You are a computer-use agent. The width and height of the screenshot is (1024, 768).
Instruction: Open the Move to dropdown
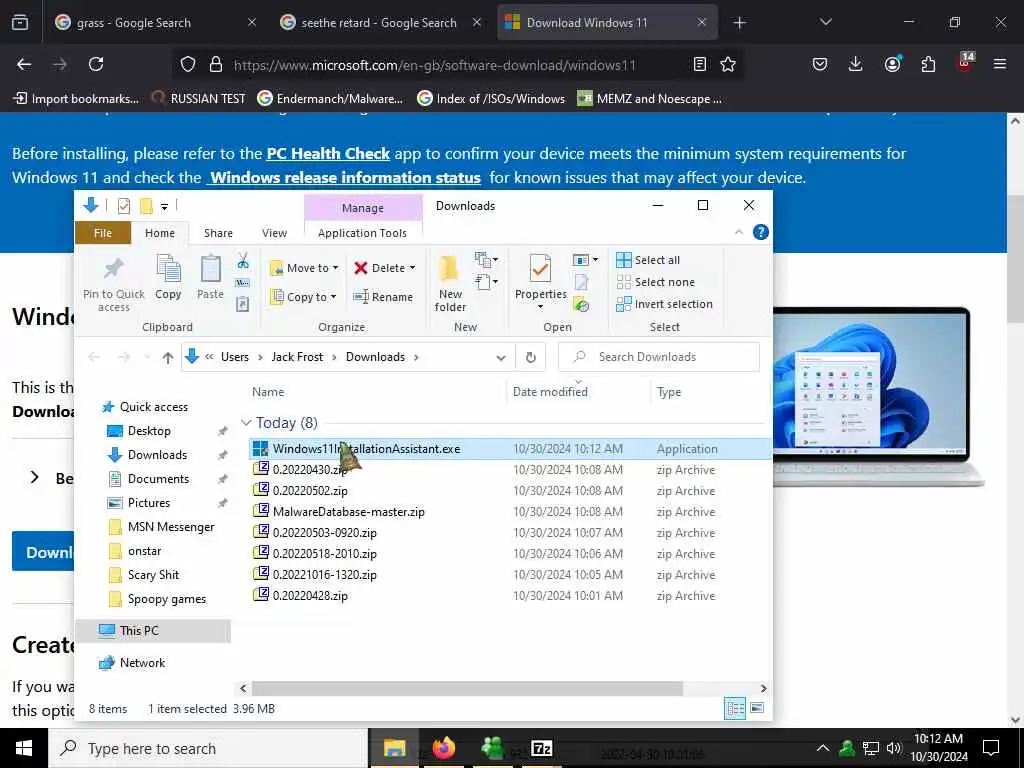tap(304, 268)
